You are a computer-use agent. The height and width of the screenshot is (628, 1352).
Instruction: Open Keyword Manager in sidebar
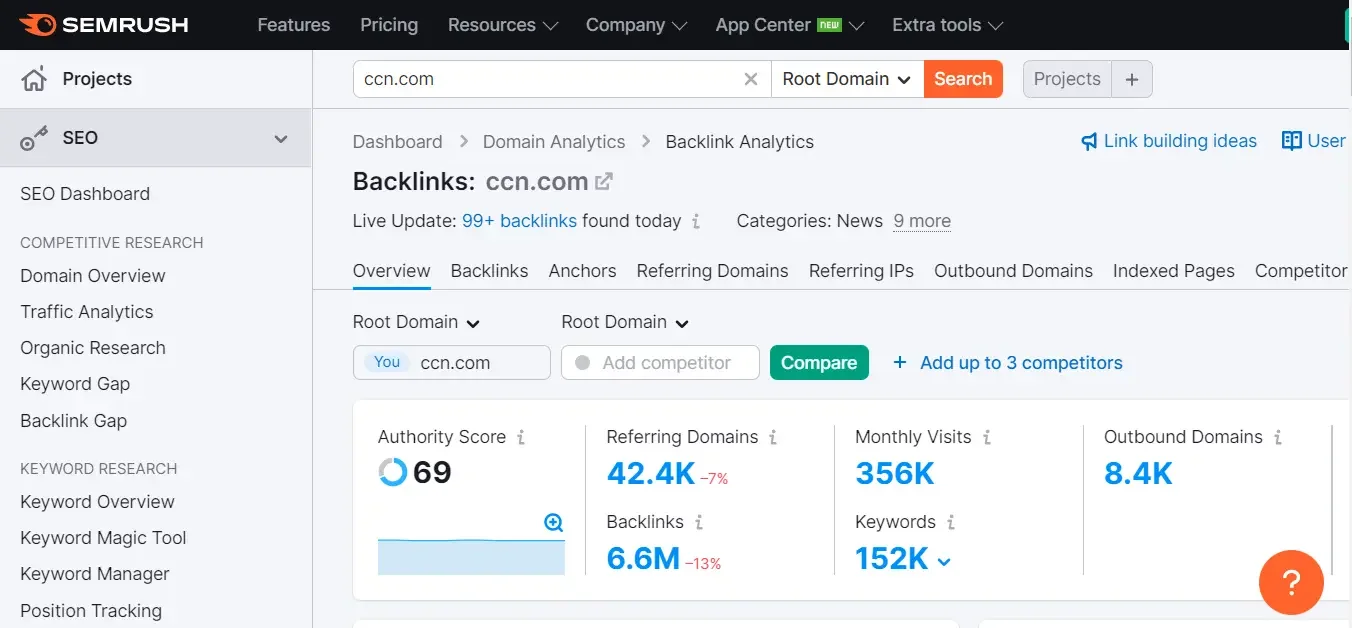click(95, 574)
